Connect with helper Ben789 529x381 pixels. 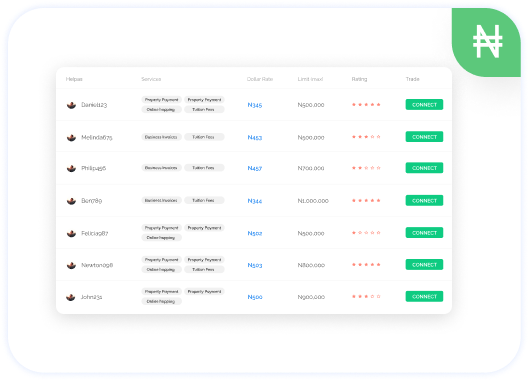[424, 200]
